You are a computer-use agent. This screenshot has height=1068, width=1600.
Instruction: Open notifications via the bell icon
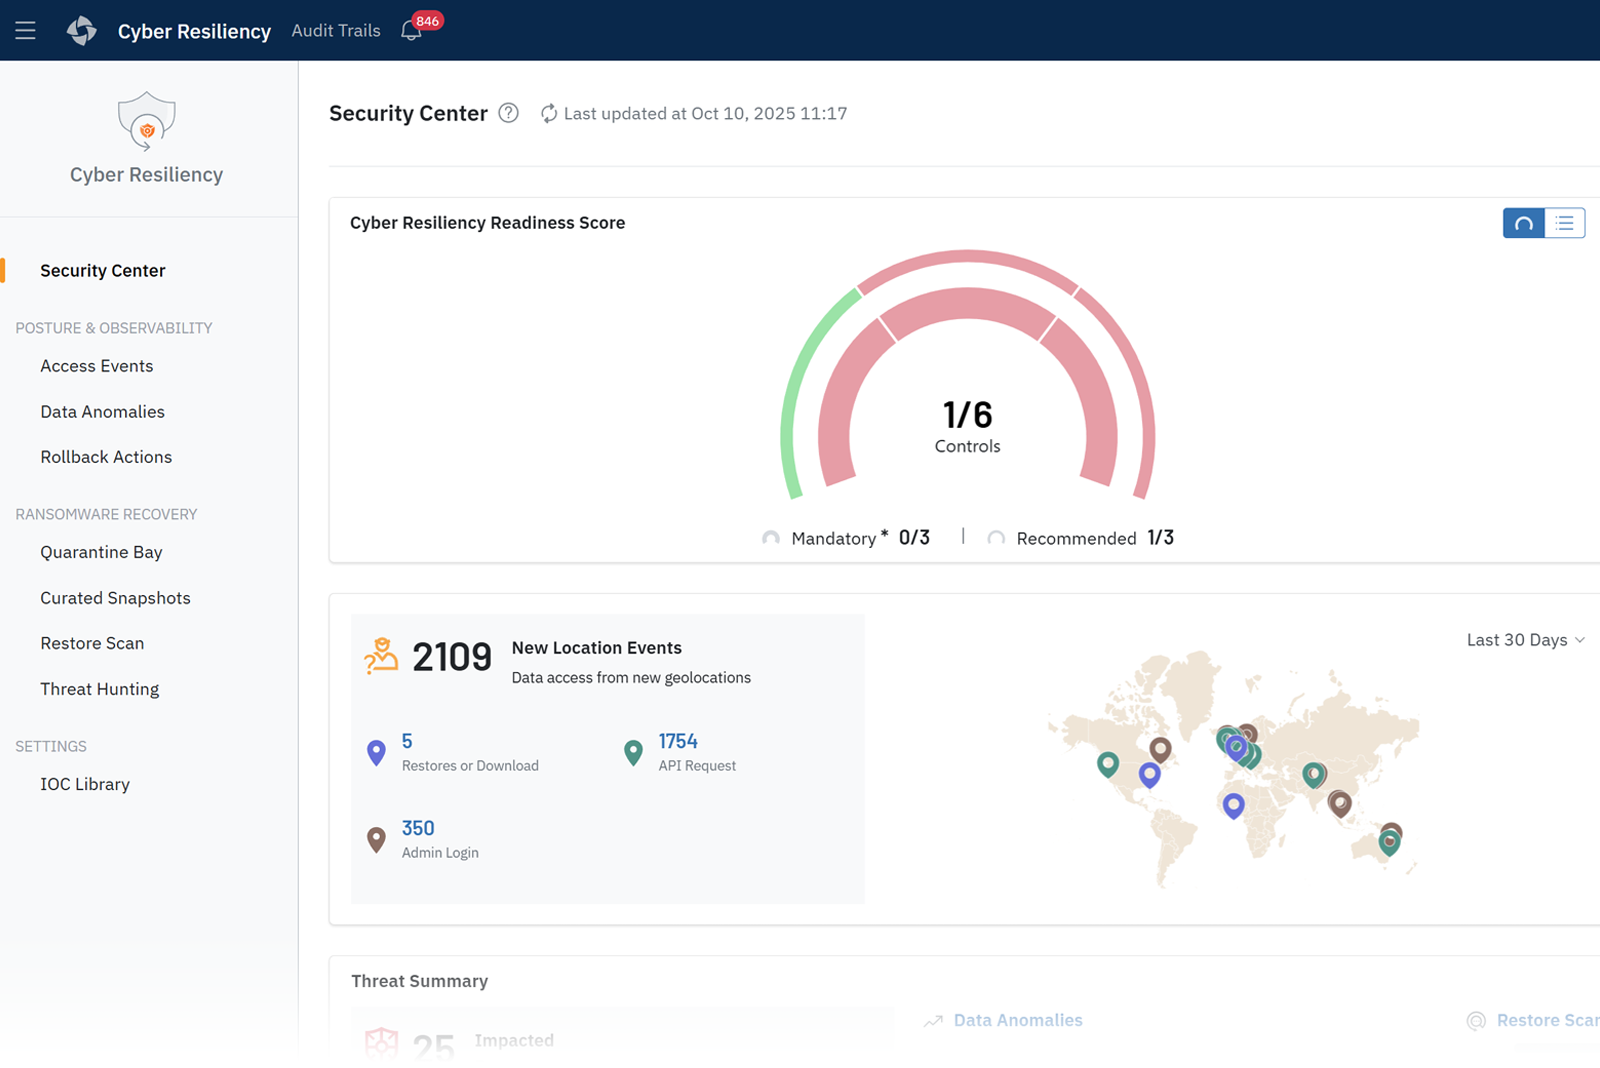point(410,31)
